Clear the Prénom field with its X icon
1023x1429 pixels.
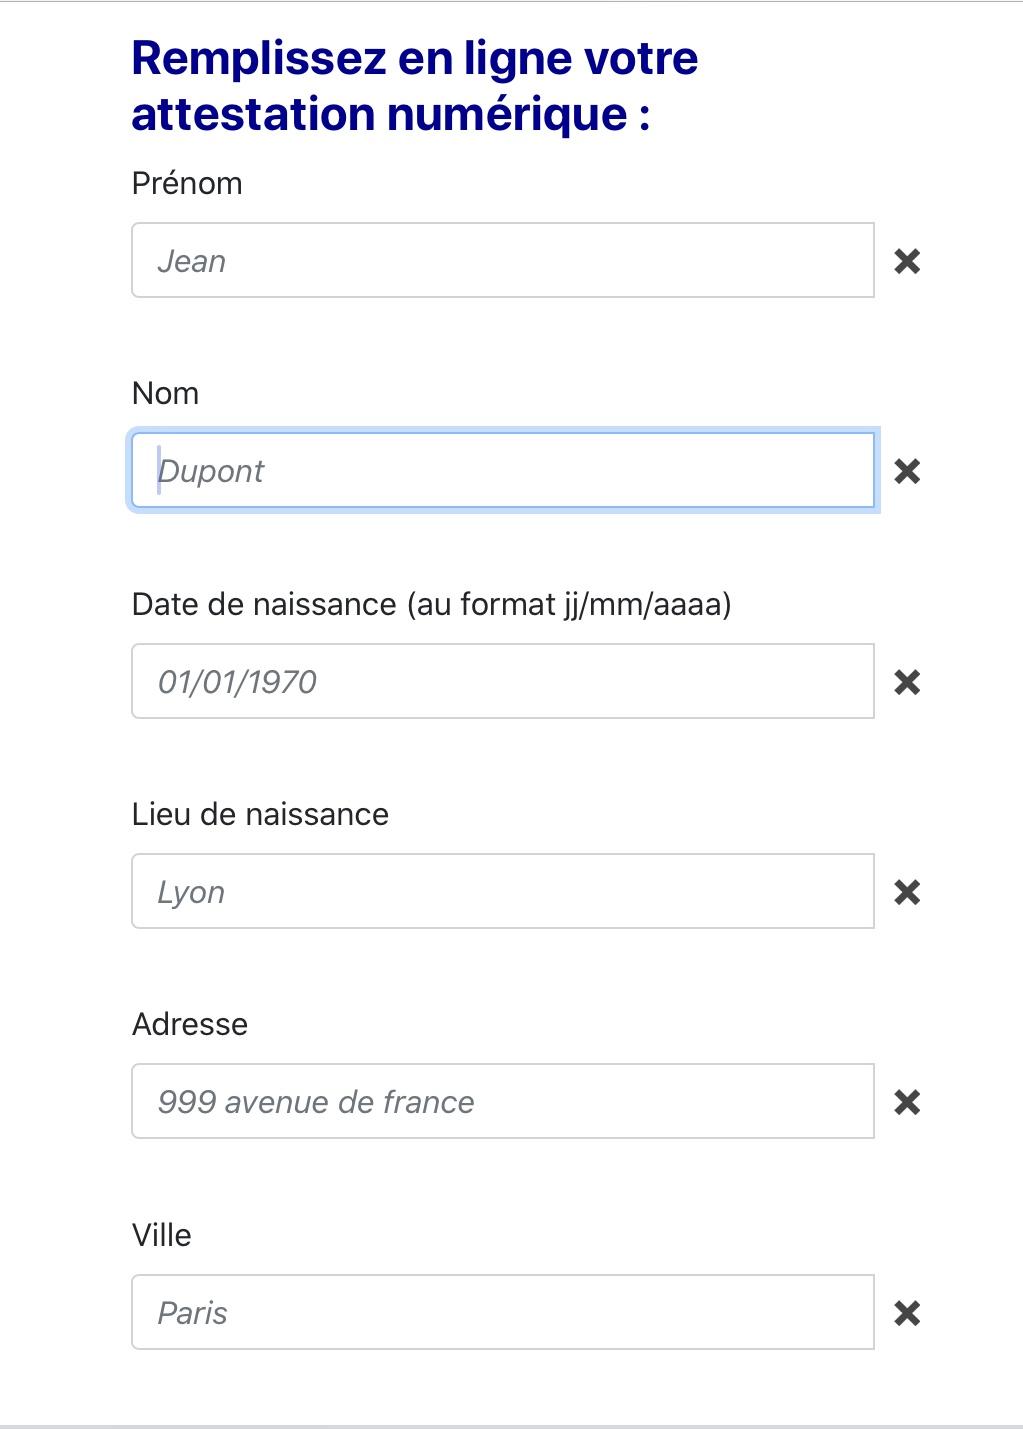906,261
